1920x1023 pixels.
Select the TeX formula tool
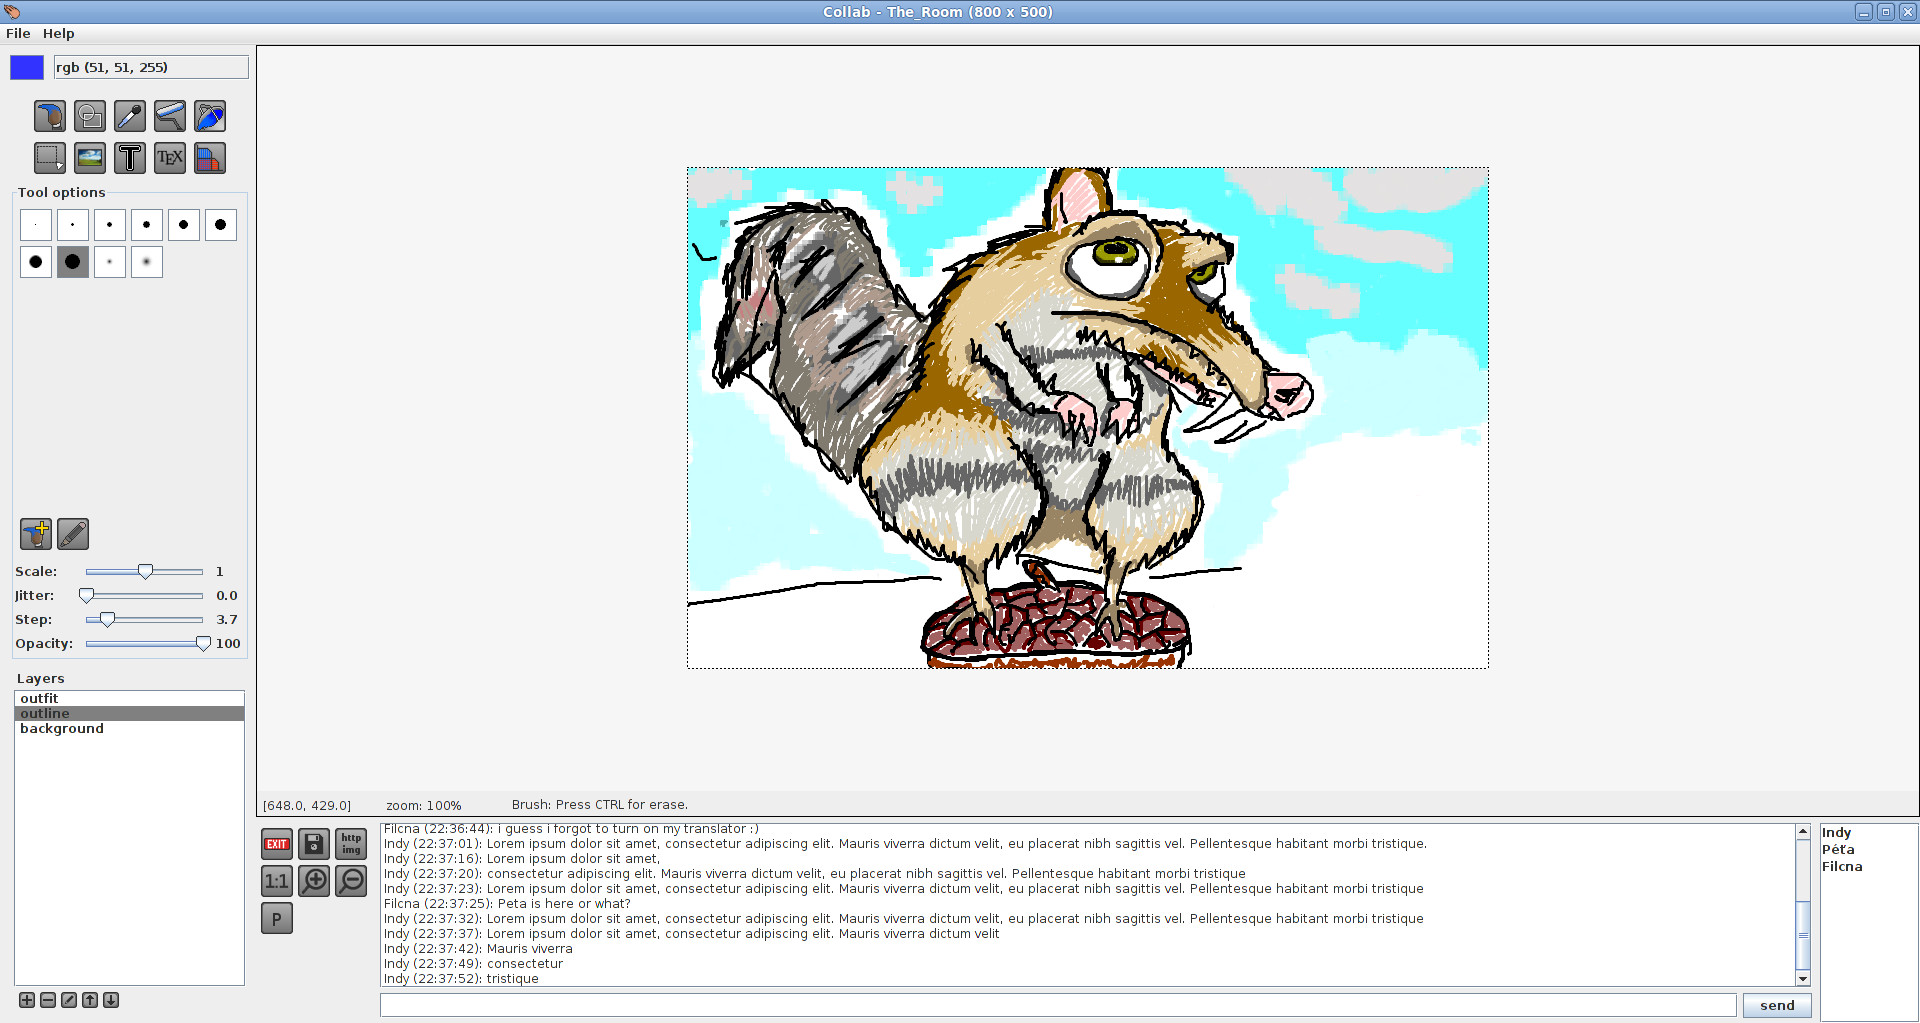[170, 158]
